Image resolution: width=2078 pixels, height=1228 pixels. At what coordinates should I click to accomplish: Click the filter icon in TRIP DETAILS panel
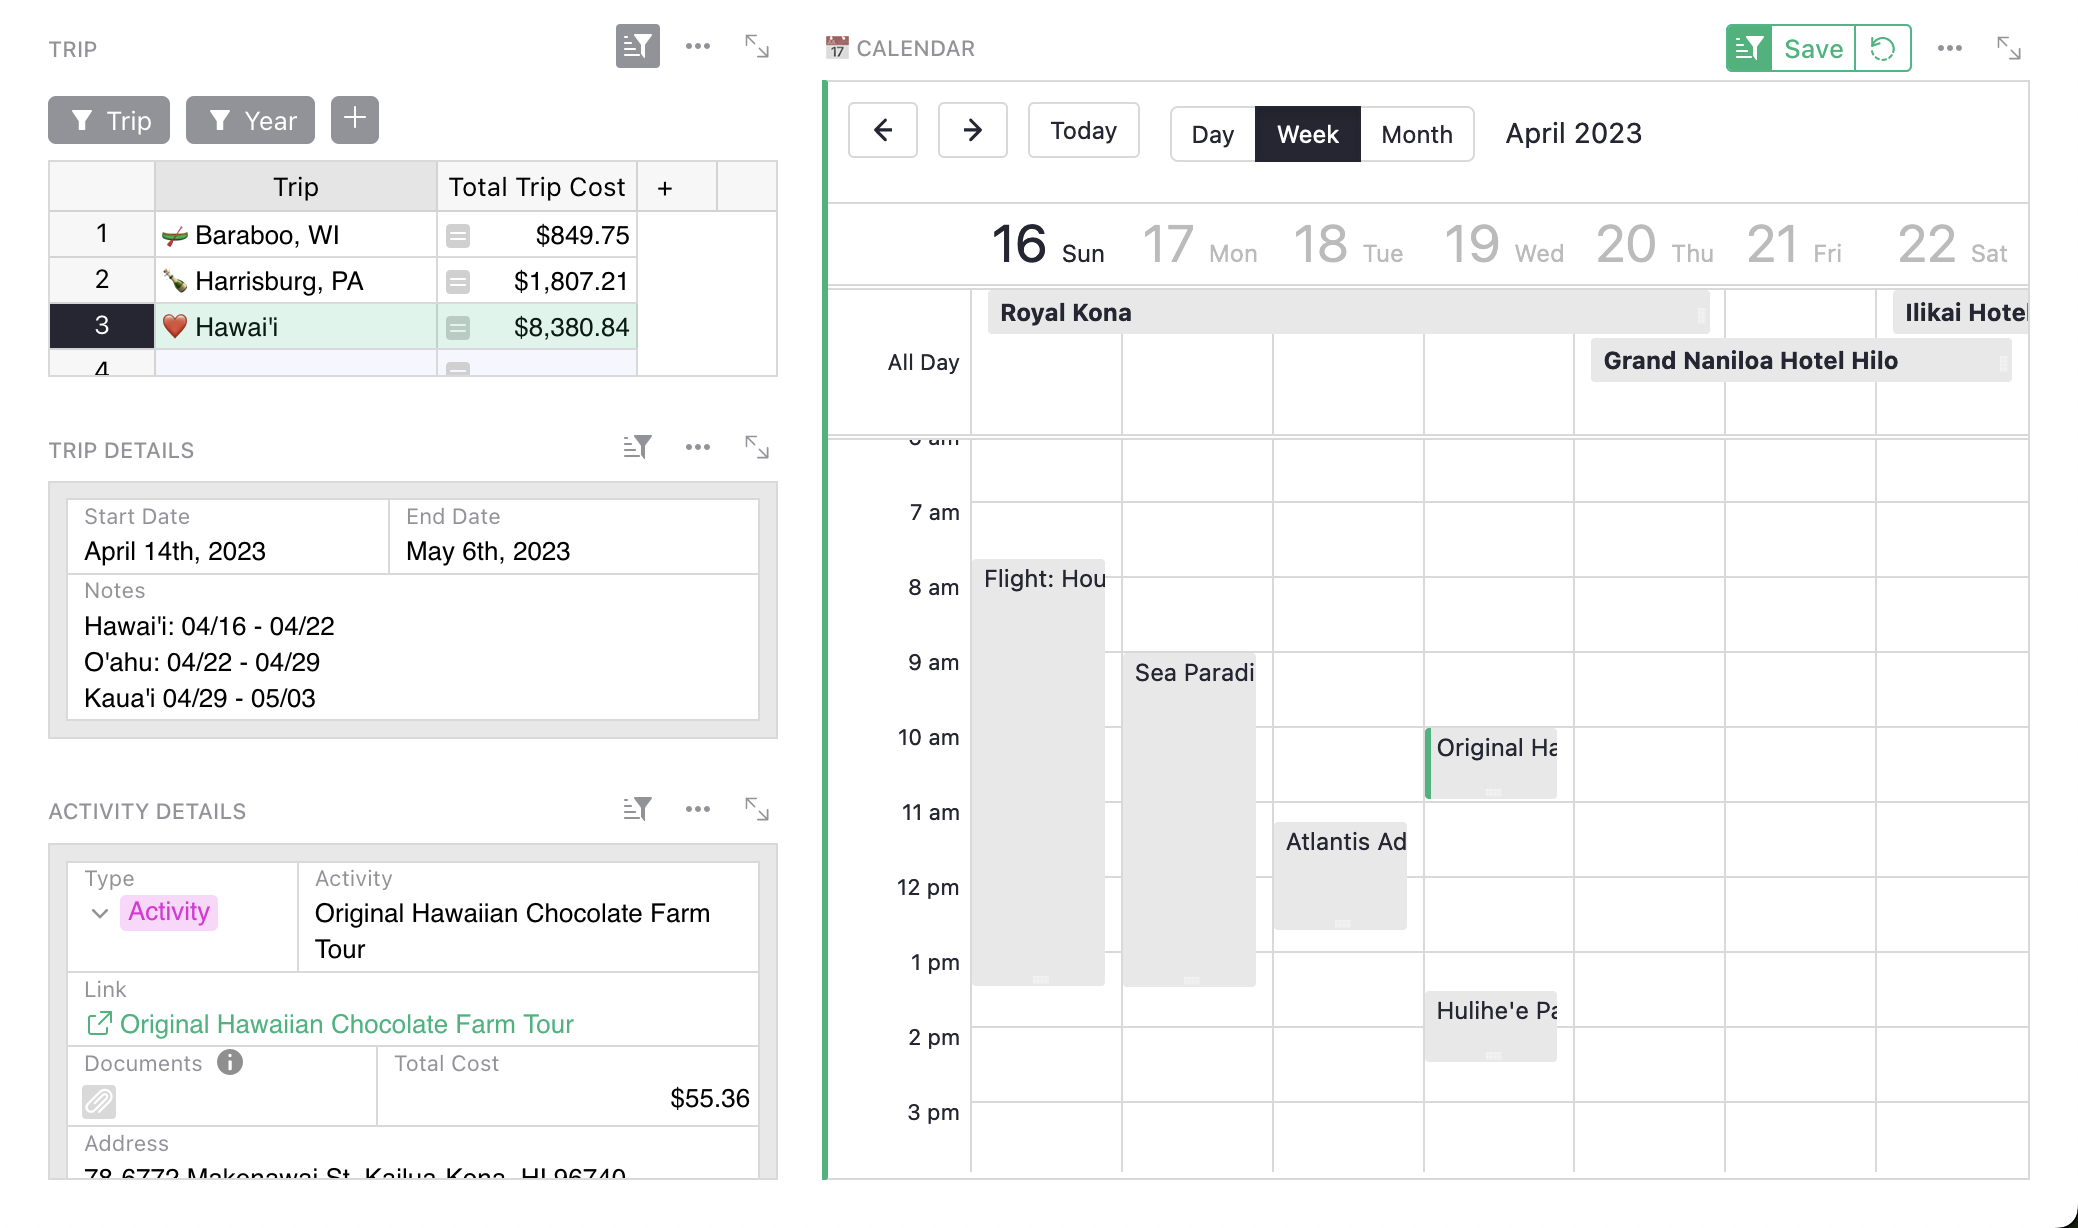[639, 447]
